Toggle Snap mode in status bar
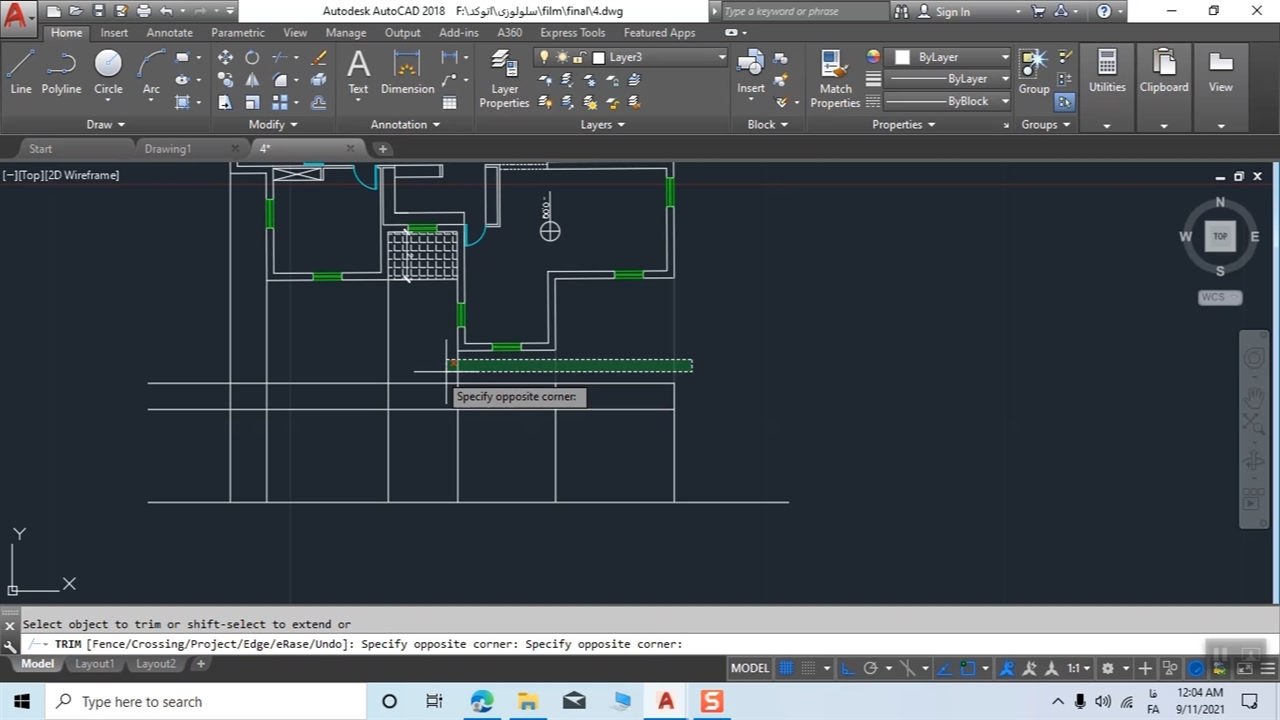This screenshot has height=720, width=1280. click(x=809, y=668)
